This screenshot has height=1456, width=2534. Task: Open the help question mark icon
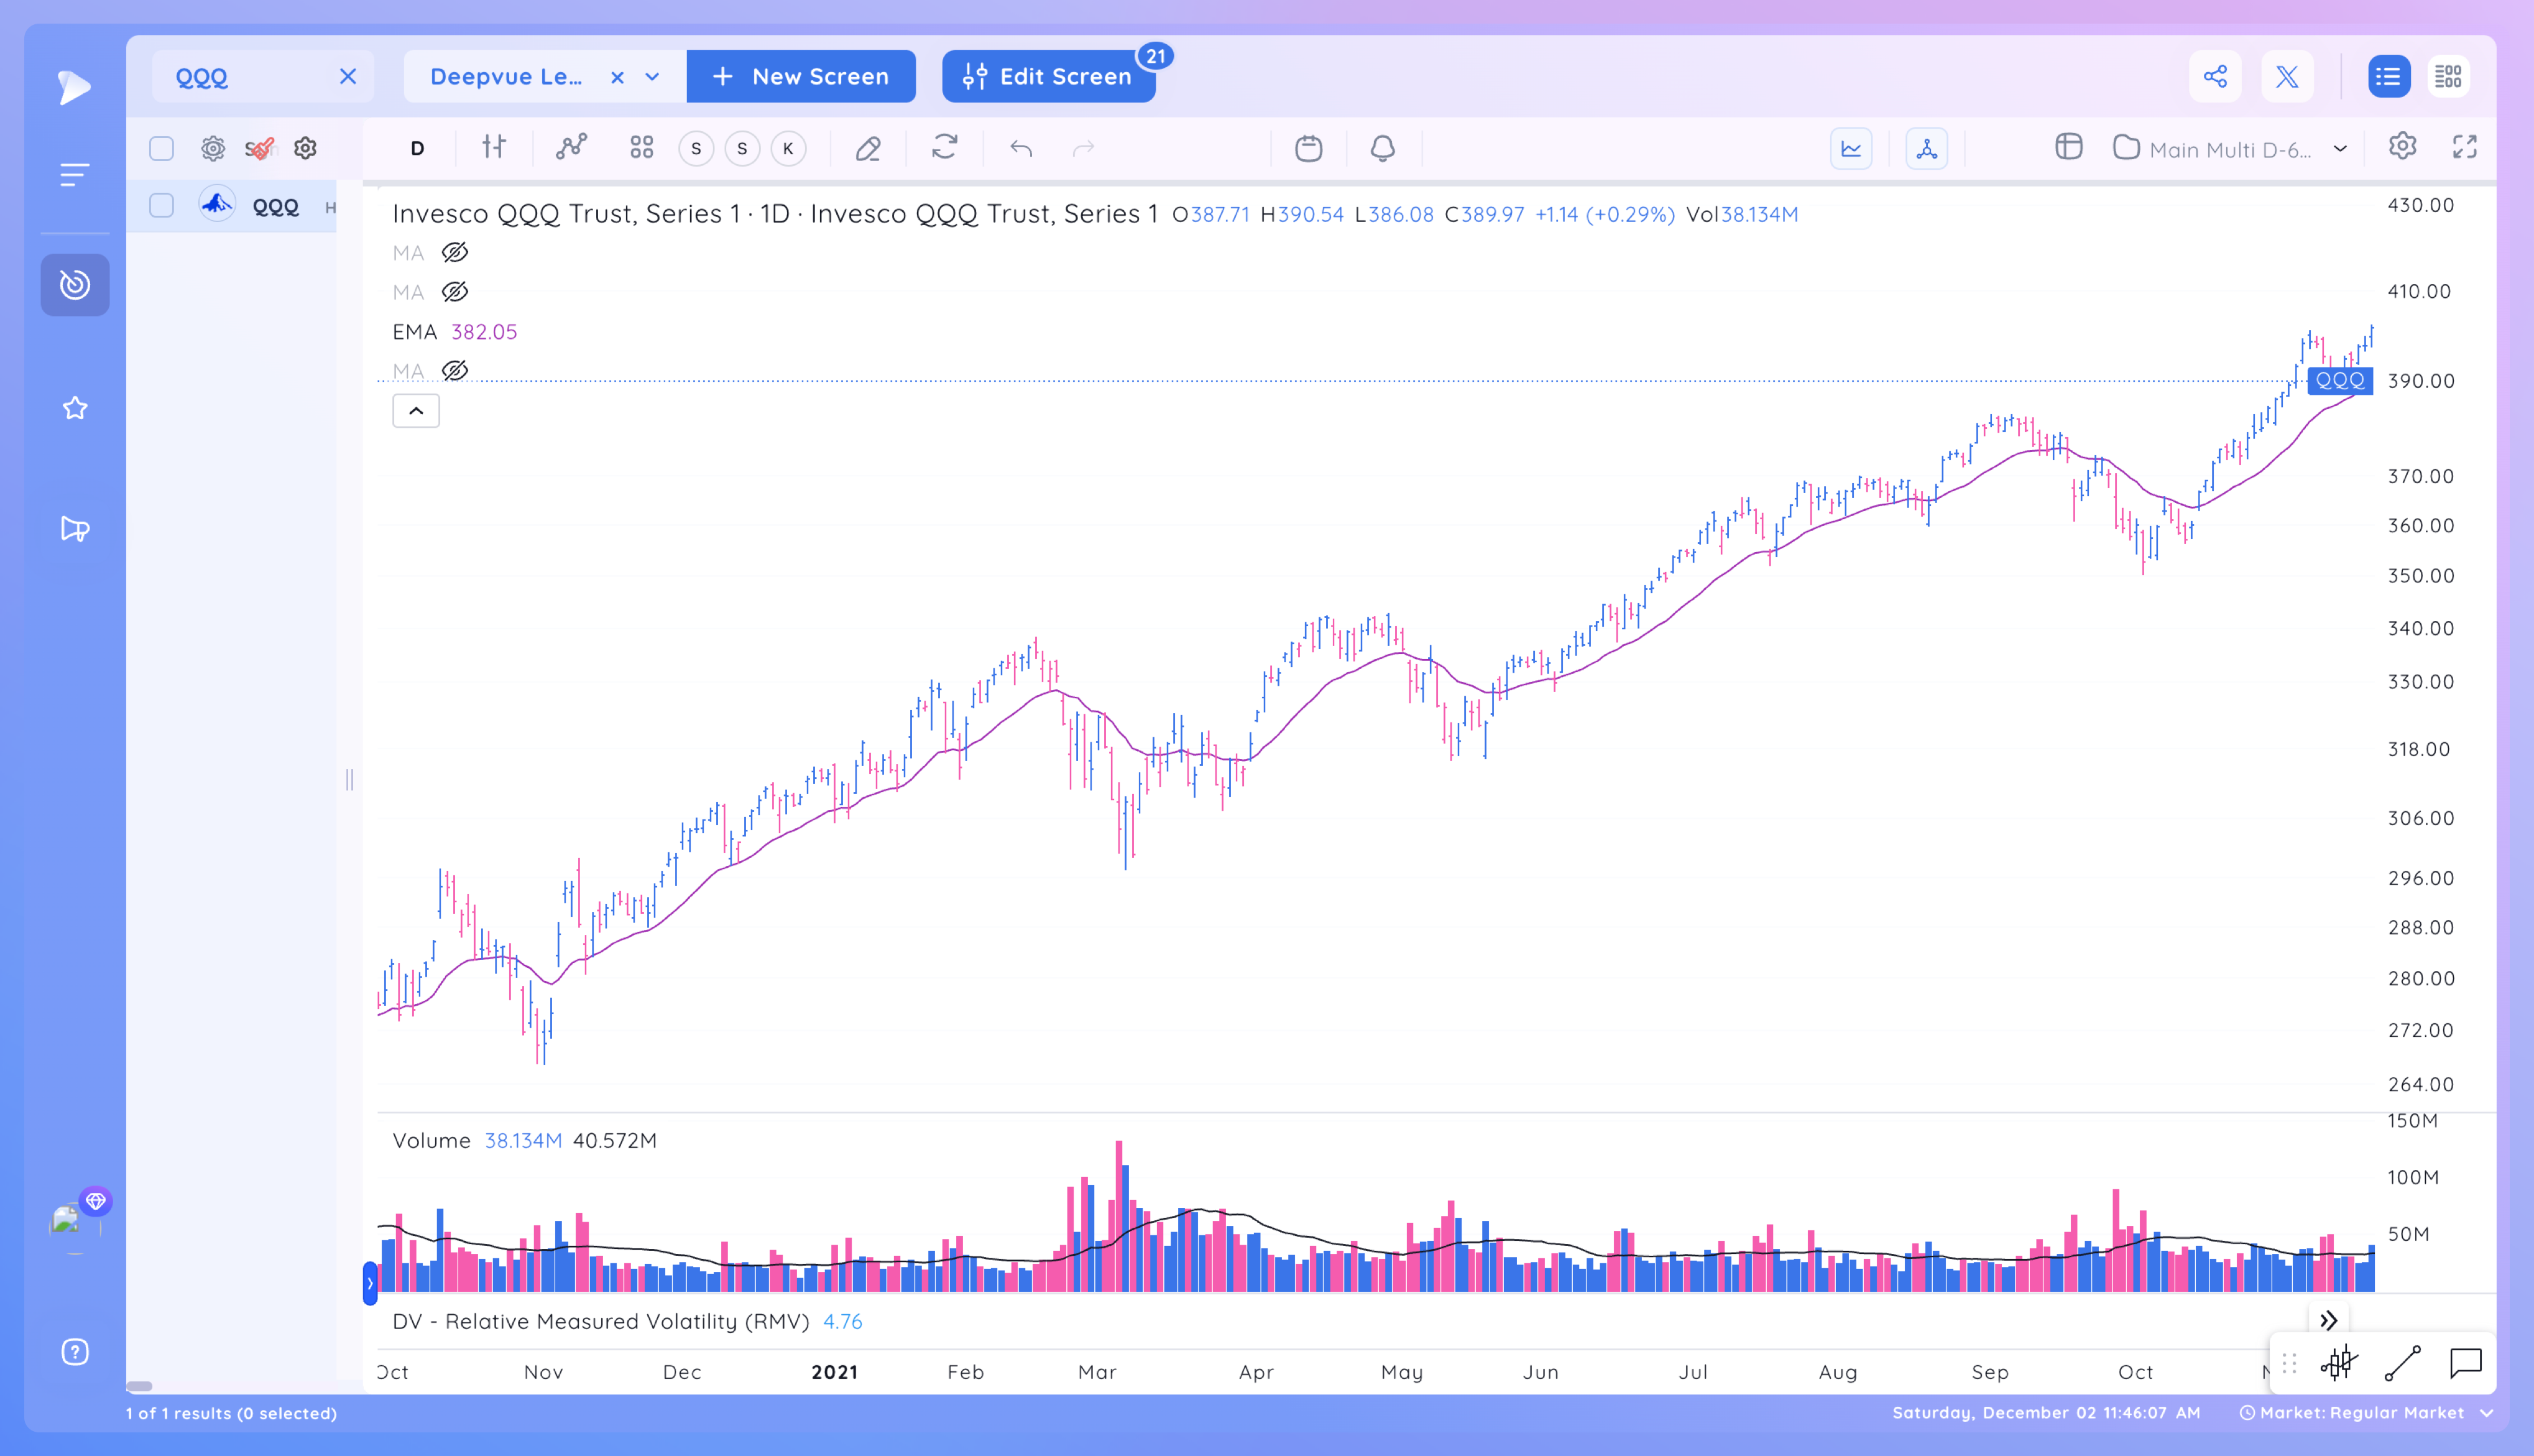click(x=75, y=1352)
